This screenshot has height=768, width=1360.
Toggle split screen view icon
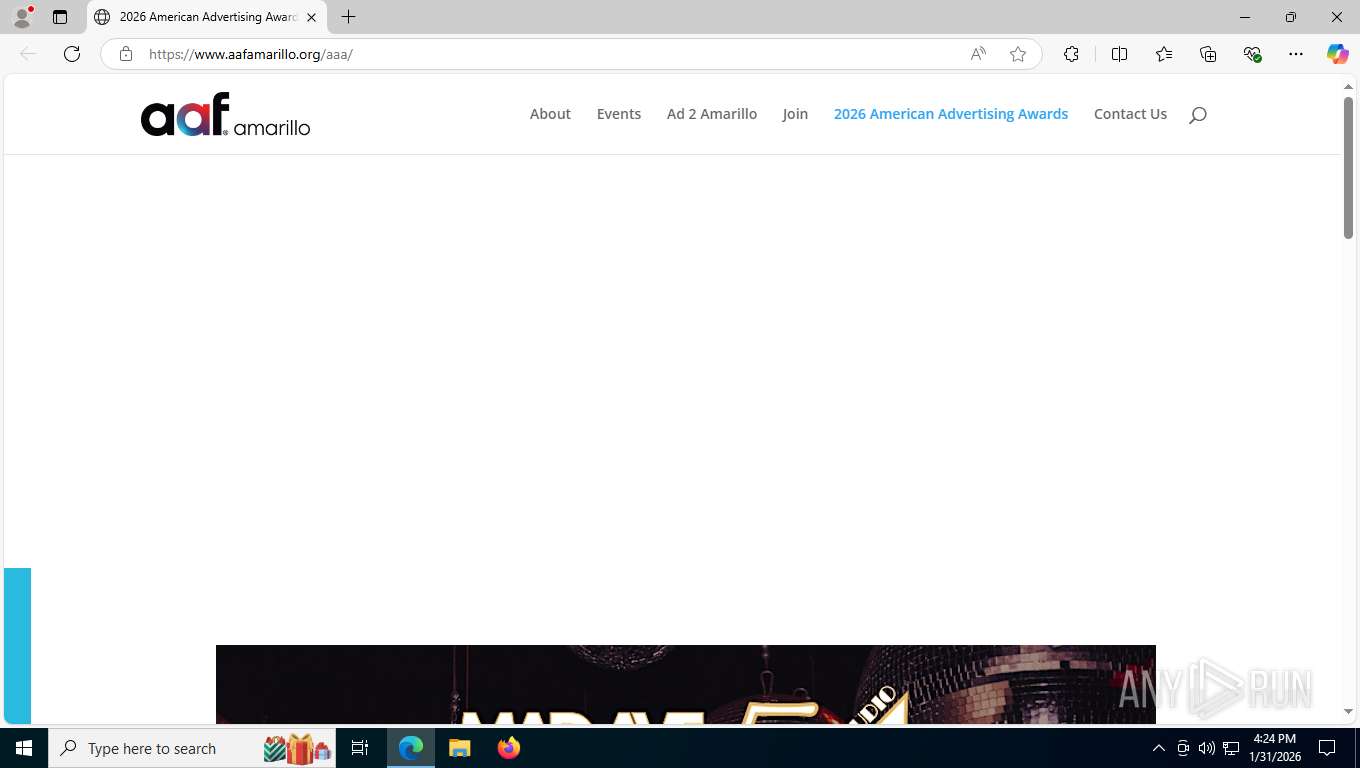coord(1119,54)
